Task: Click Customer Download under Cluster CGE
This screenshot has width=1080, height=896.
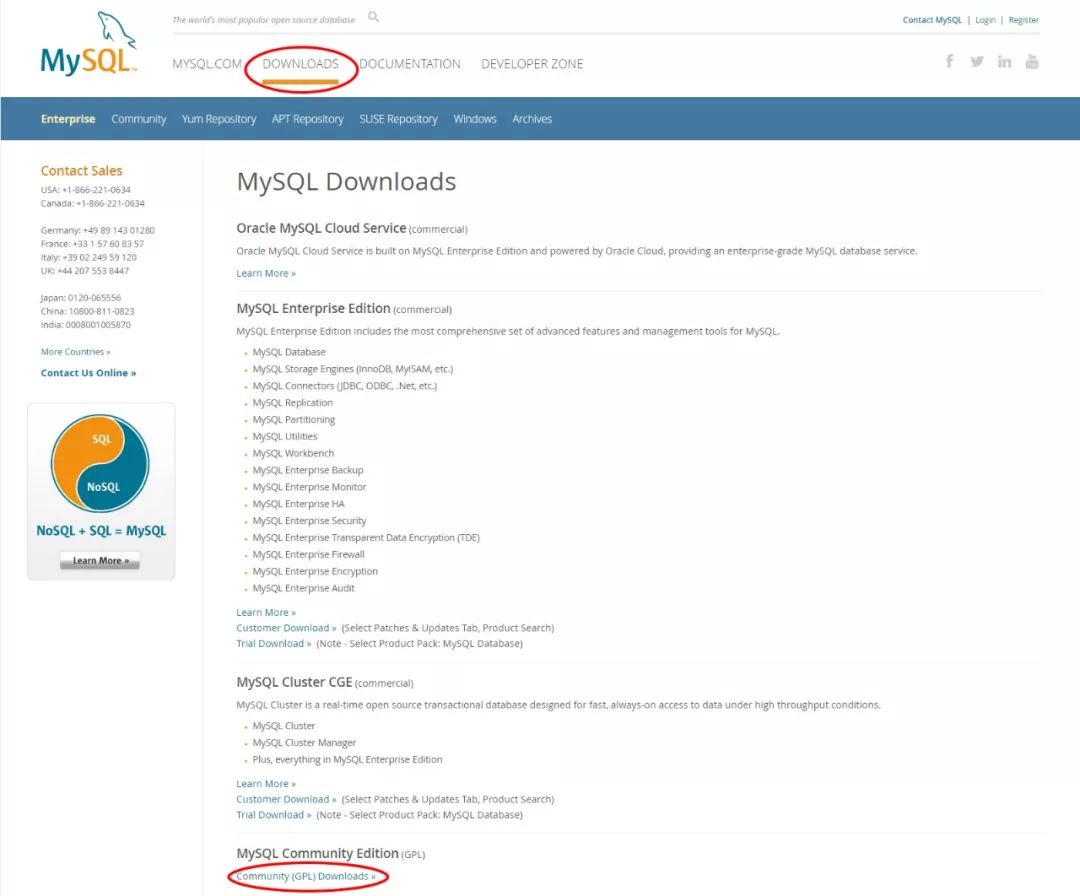Action: pyautogui.click(x=286, y=799)
